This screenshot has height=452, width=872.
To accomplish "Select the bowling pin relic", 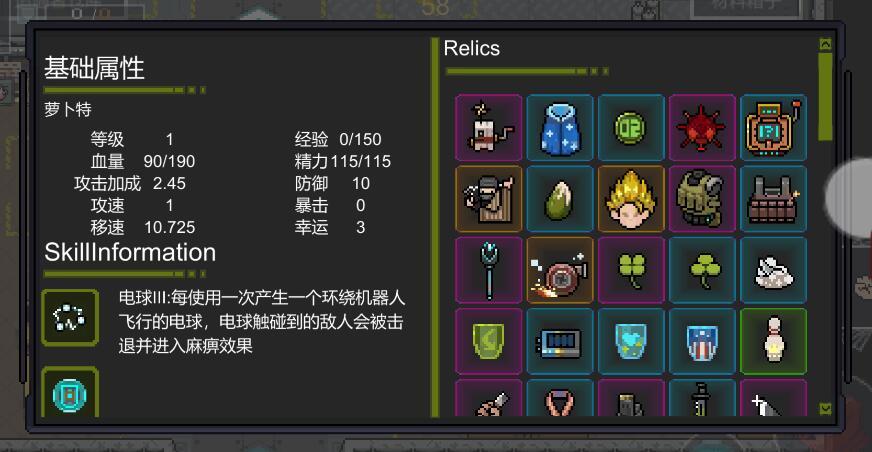I will click(x=774, y=341).
